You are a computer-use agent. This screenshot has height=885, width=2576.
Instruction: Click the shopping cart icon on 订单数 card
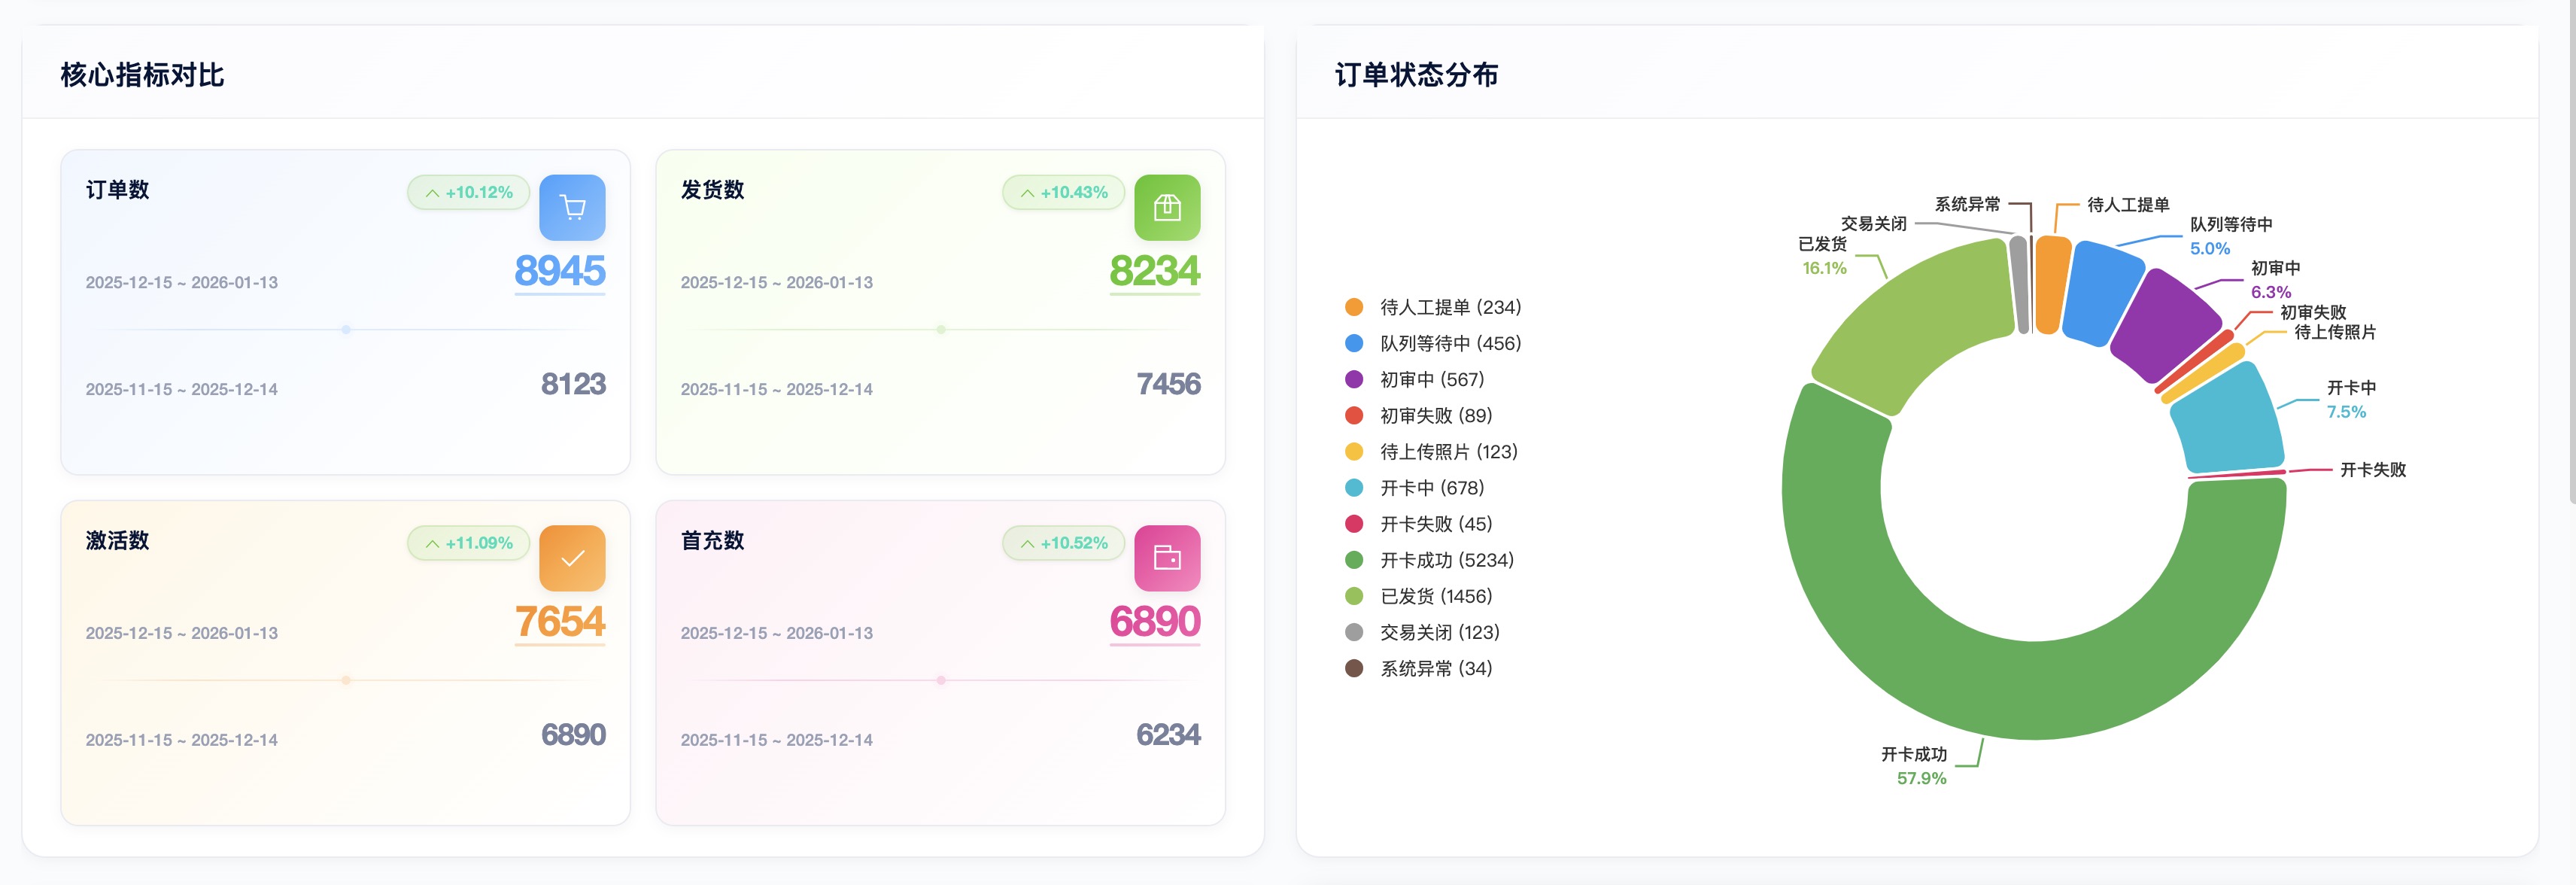point(572,207)
